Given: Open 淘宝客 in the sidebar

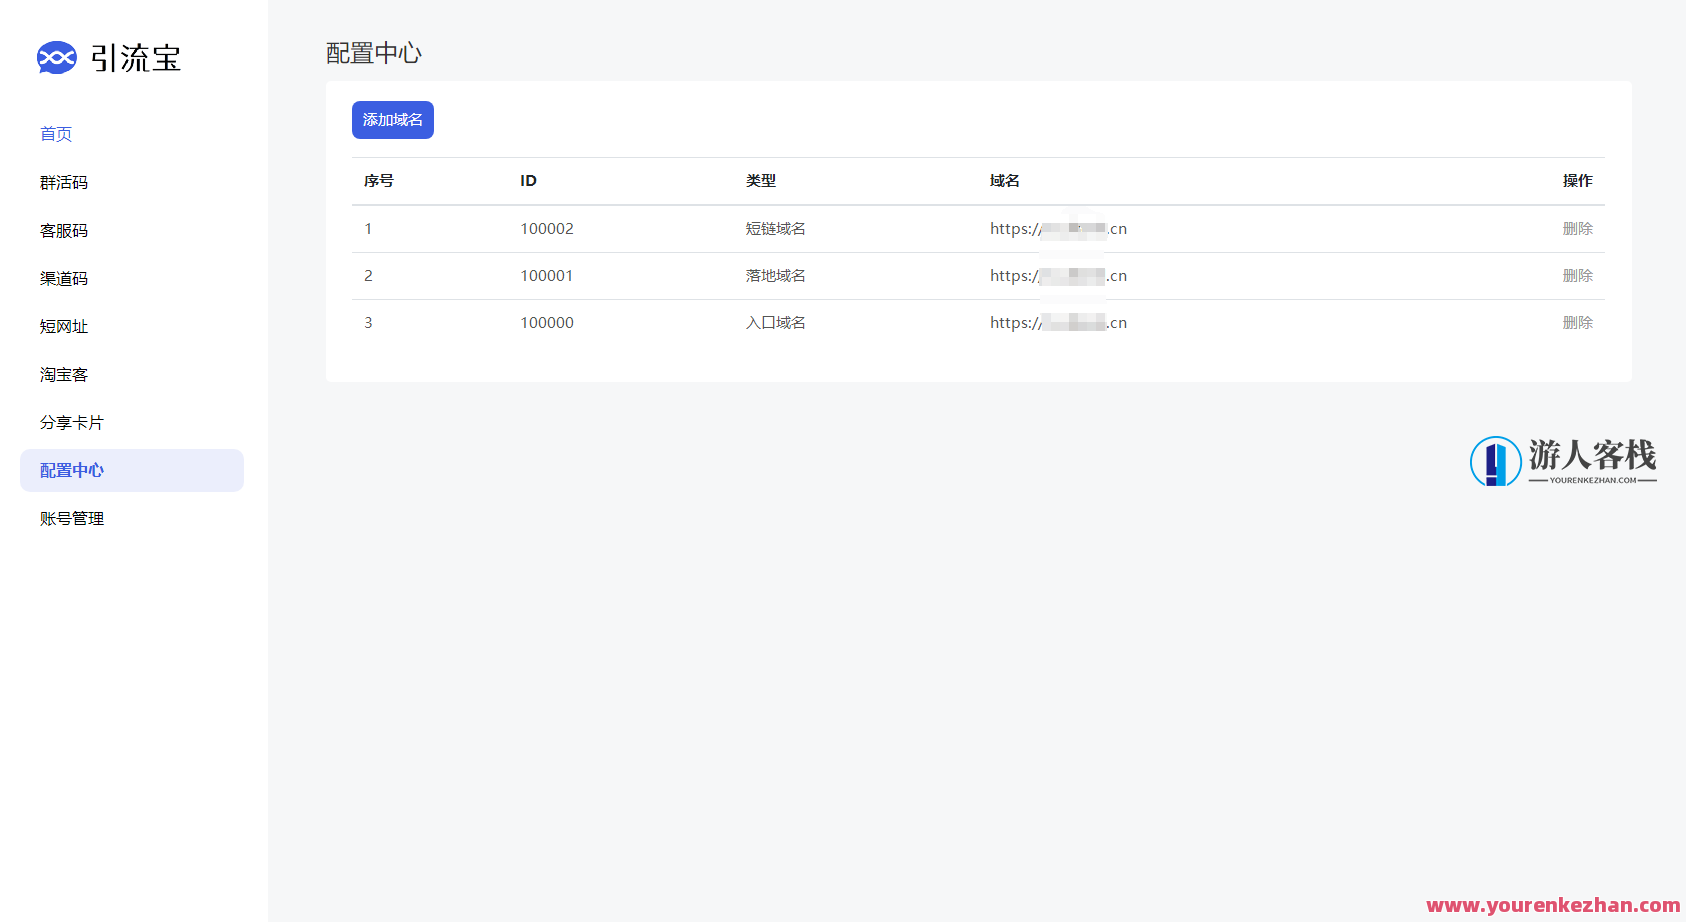Looking at the screenshot, I should click(64, 374).
